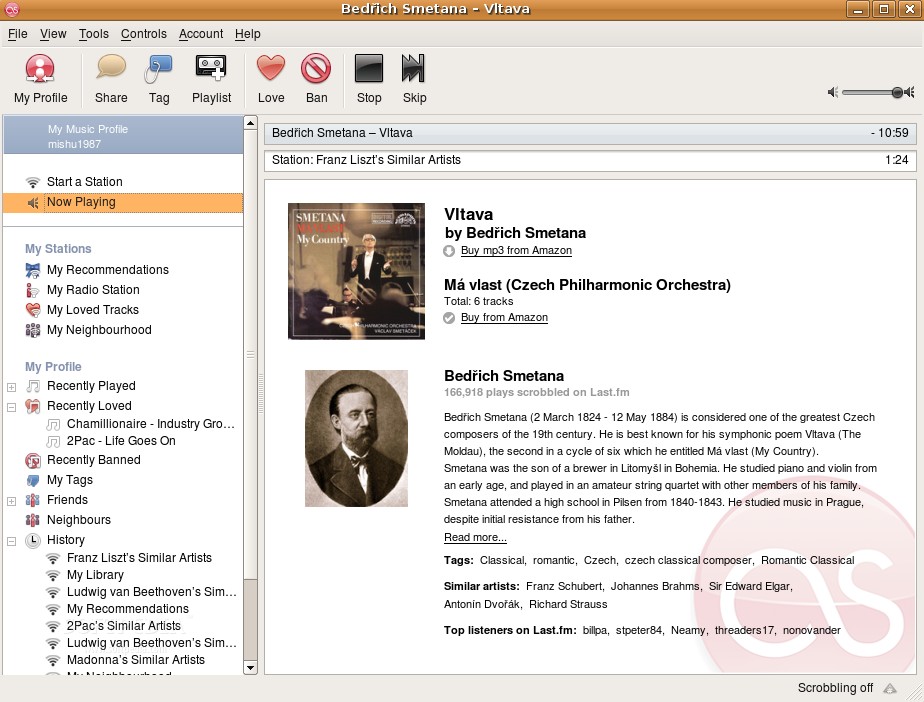The height and width of the screenshot is (702, 924).
Task: Open the Account menu
Action: pos(201,34)
